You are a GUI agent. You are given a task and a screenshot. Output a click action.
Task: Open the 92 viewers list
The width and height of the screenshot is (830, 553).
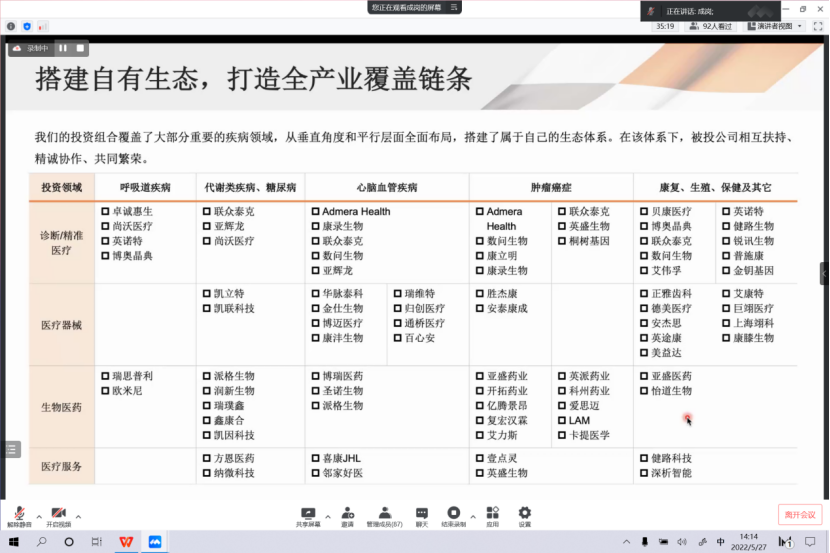710,26
